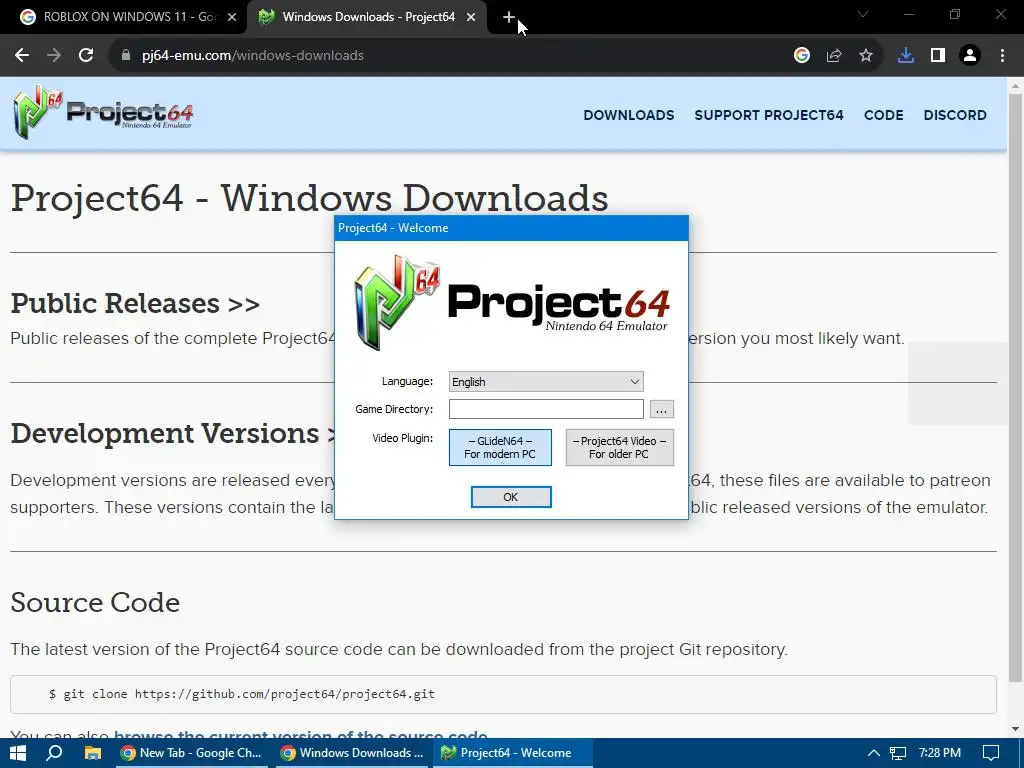Image resolution: width=1024 pixels, height=768 pixels.
Task: Open SUPPORT PROJECT64 navigation link
Action: click(x=769, y=115)
